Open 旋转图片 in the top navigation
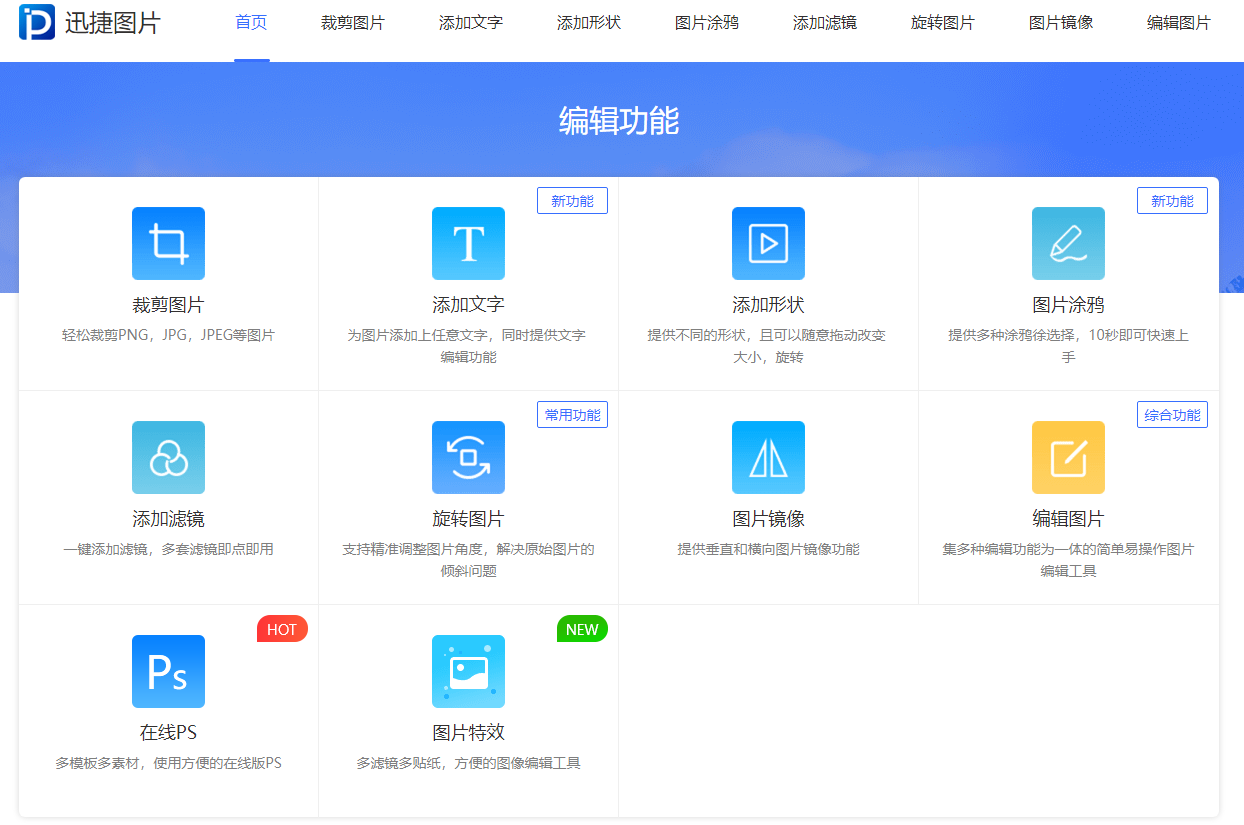Image resolution: width=1244 pixels, height=825 pixels. (943, 22)
